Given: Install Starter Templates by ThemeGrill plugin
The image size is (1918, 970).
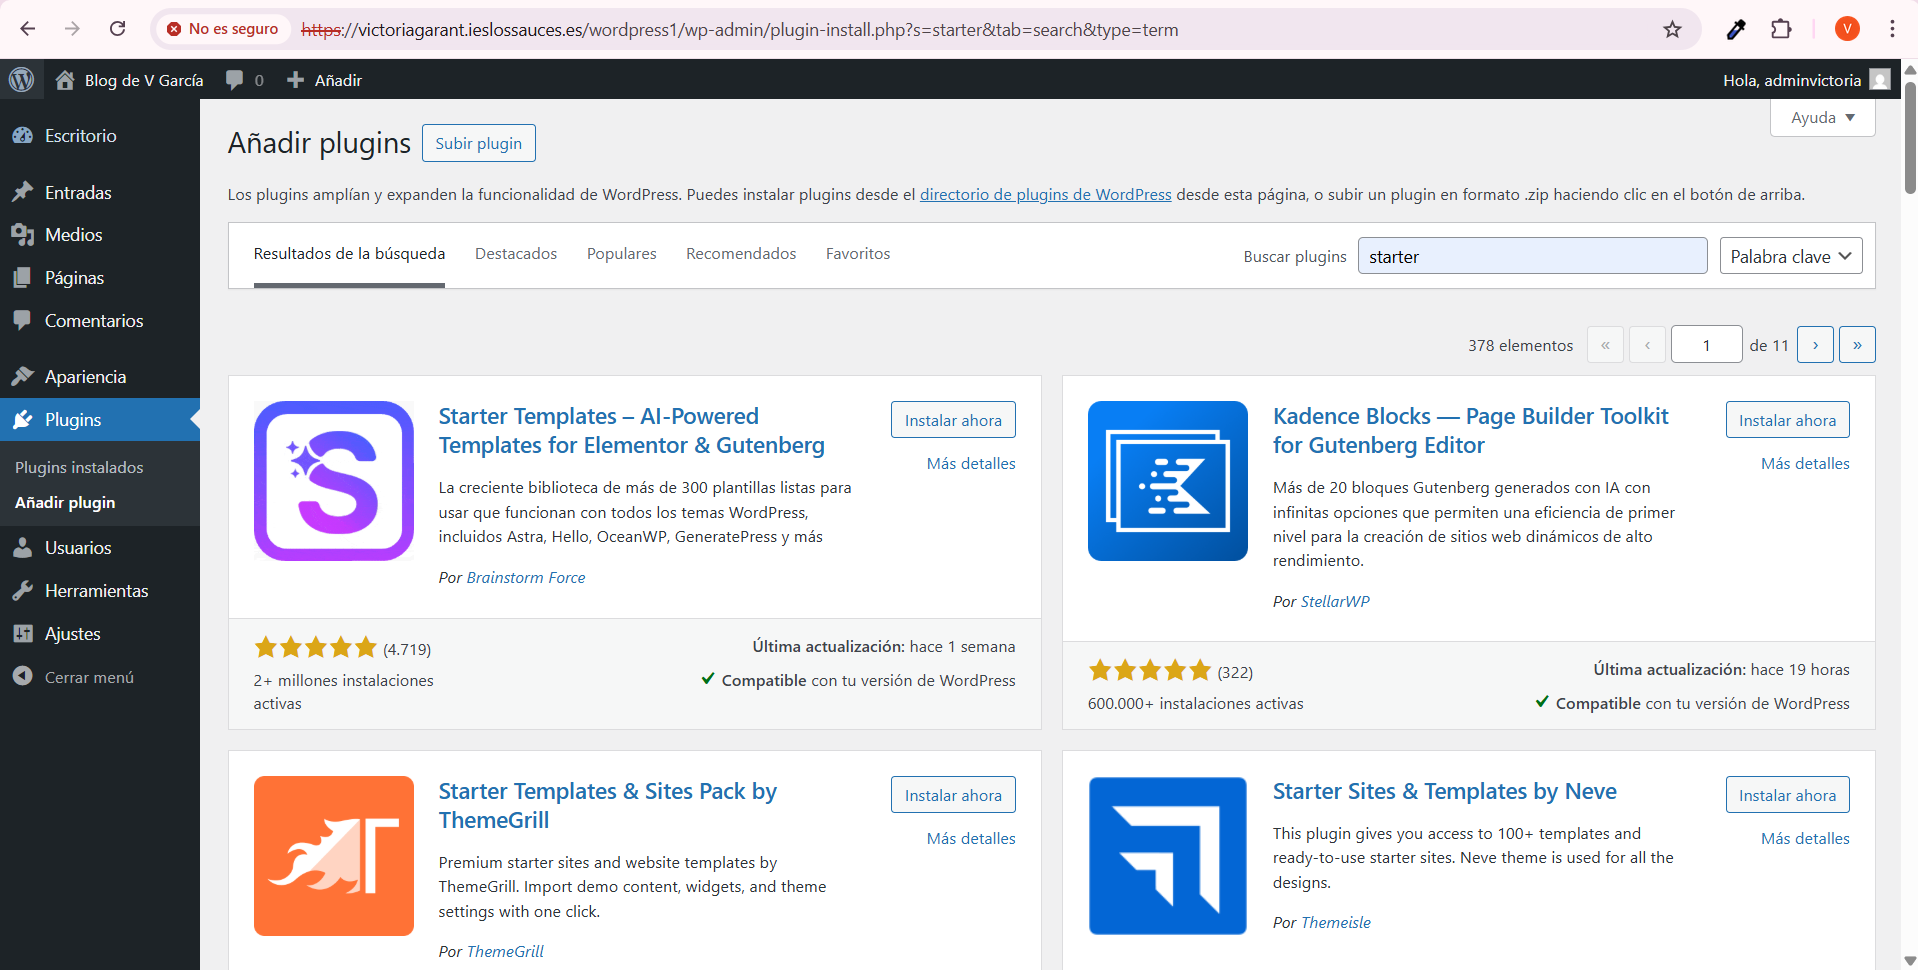Looking at the screenshot, I should click(x=953, y=795).
